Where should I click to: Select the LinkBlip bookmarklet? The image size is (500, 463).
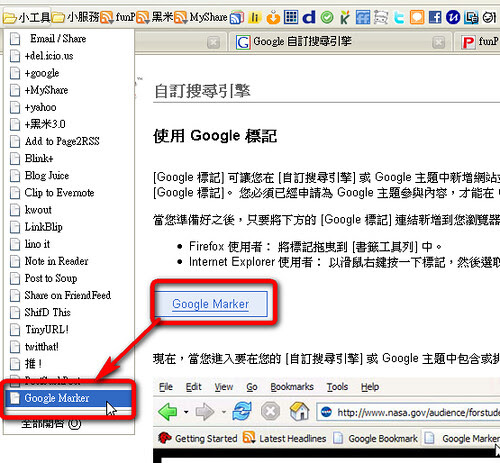tap(69, 227)
